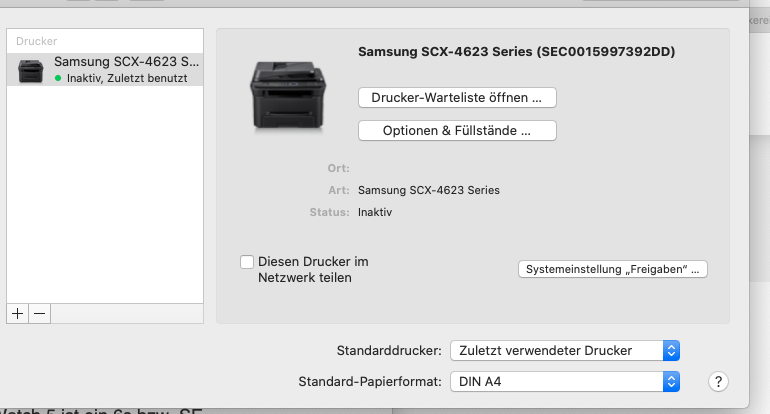Image resolution: width=770 pixels, height=414 pixels.
Task: Remove the selected printer with the minus button
Action: pos(39,313)
